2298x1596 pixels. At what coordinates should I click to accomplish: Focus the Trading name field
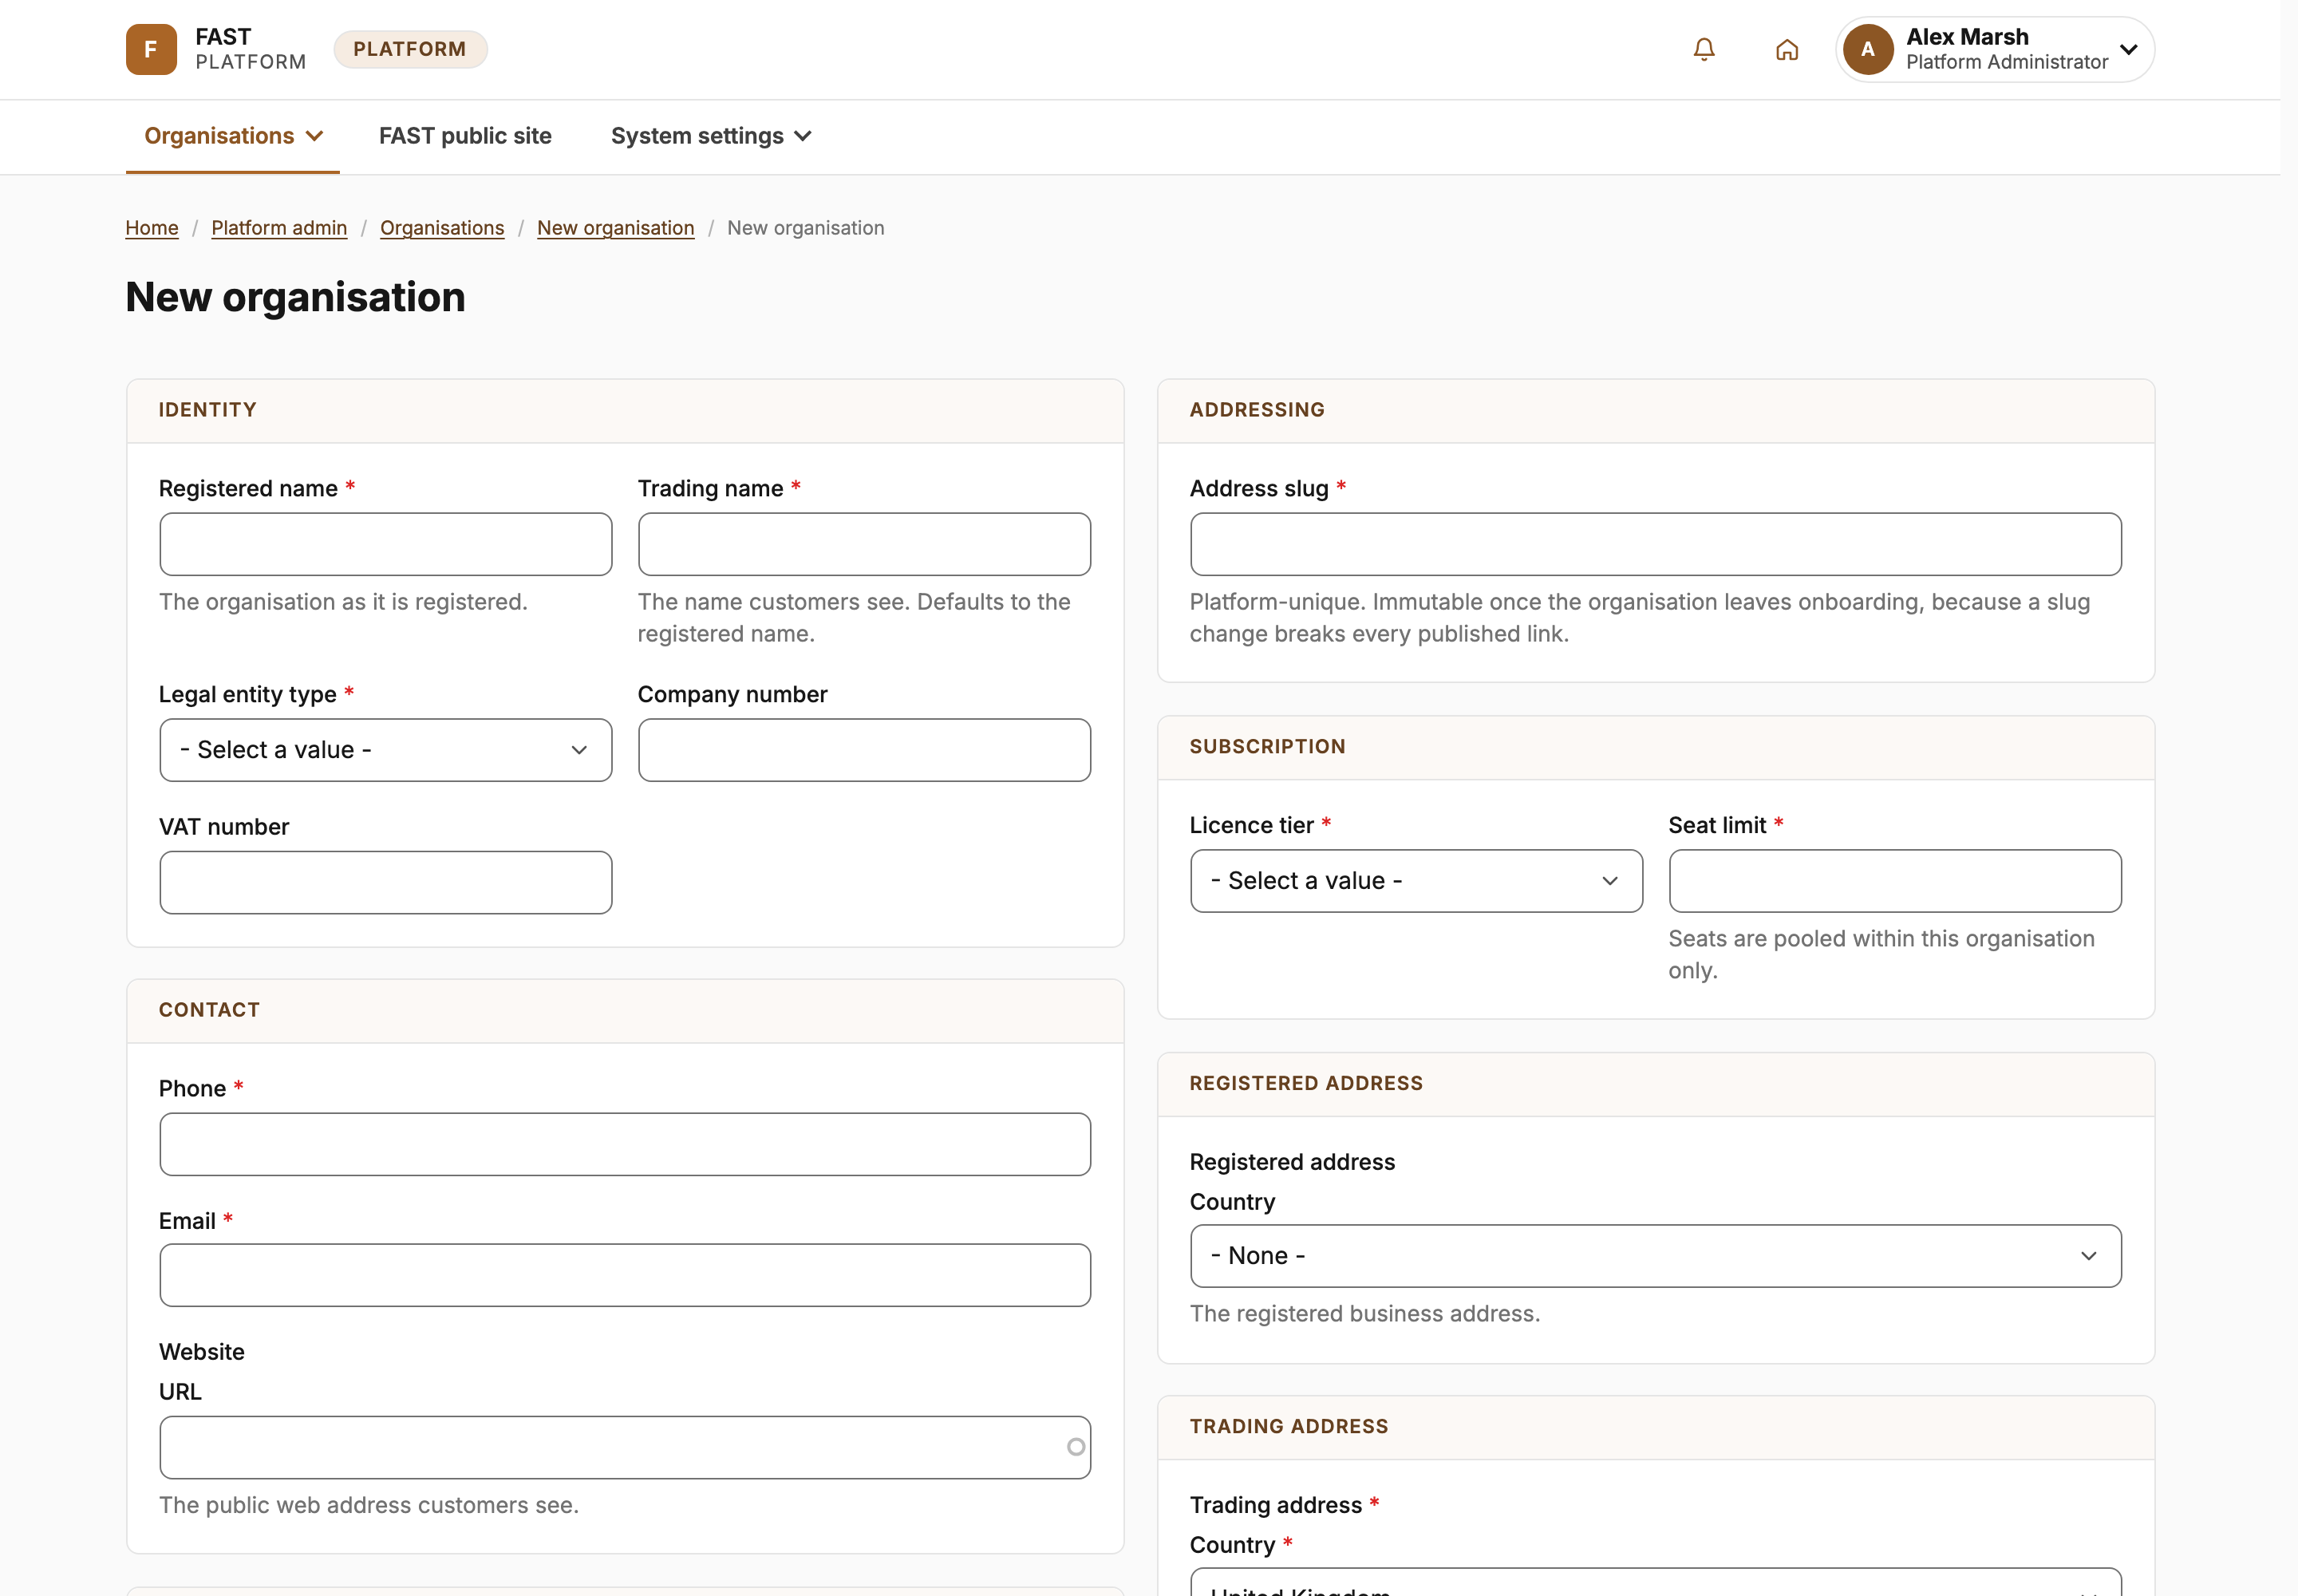864,544
